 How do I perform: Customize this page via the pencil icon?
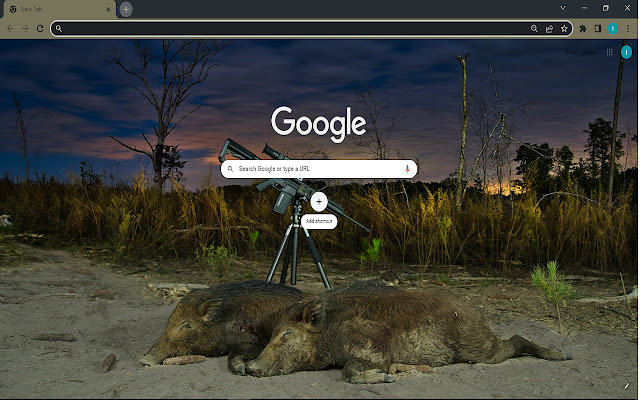(x=627, y=386)
